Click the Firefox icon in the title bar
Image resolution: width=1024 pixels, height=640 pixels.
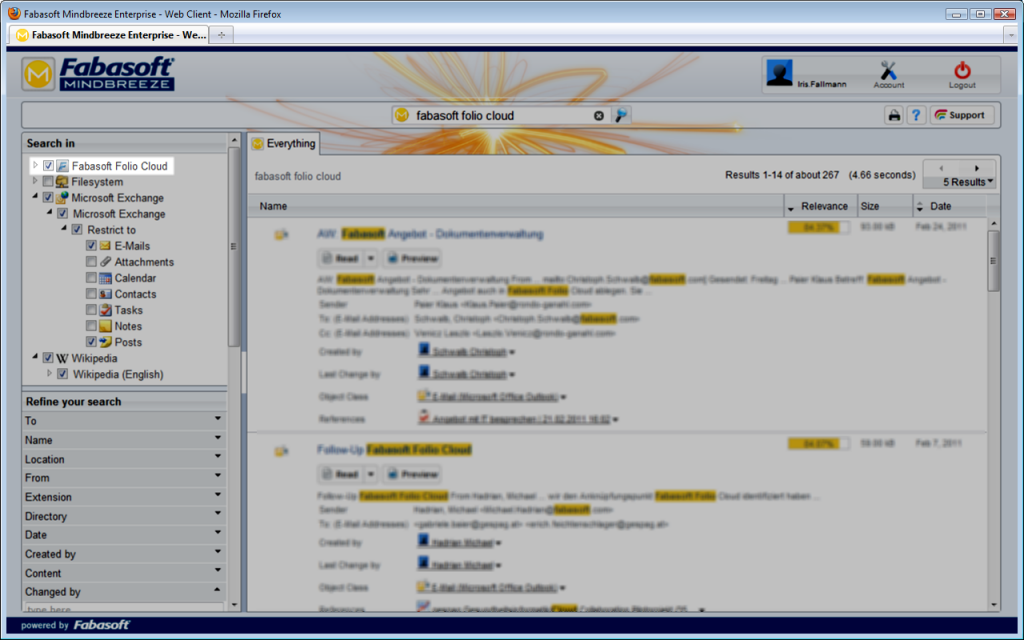coord(14,13)
